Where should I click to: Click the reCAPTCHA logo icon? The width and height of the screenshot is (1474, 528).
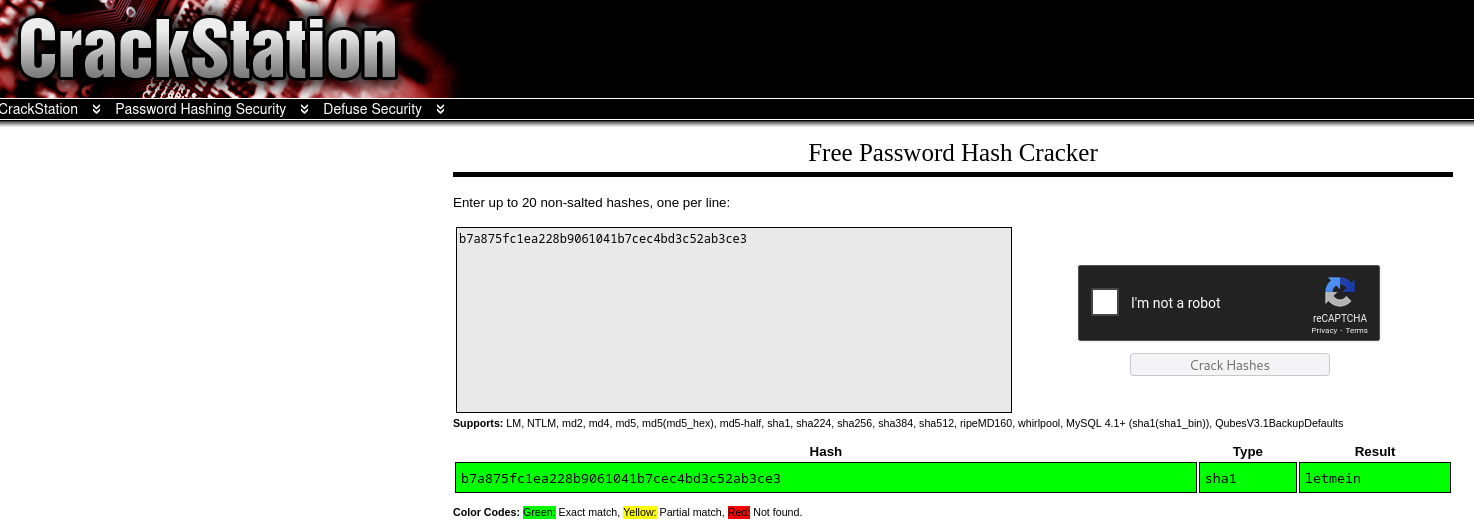(x=1339, y=293)
